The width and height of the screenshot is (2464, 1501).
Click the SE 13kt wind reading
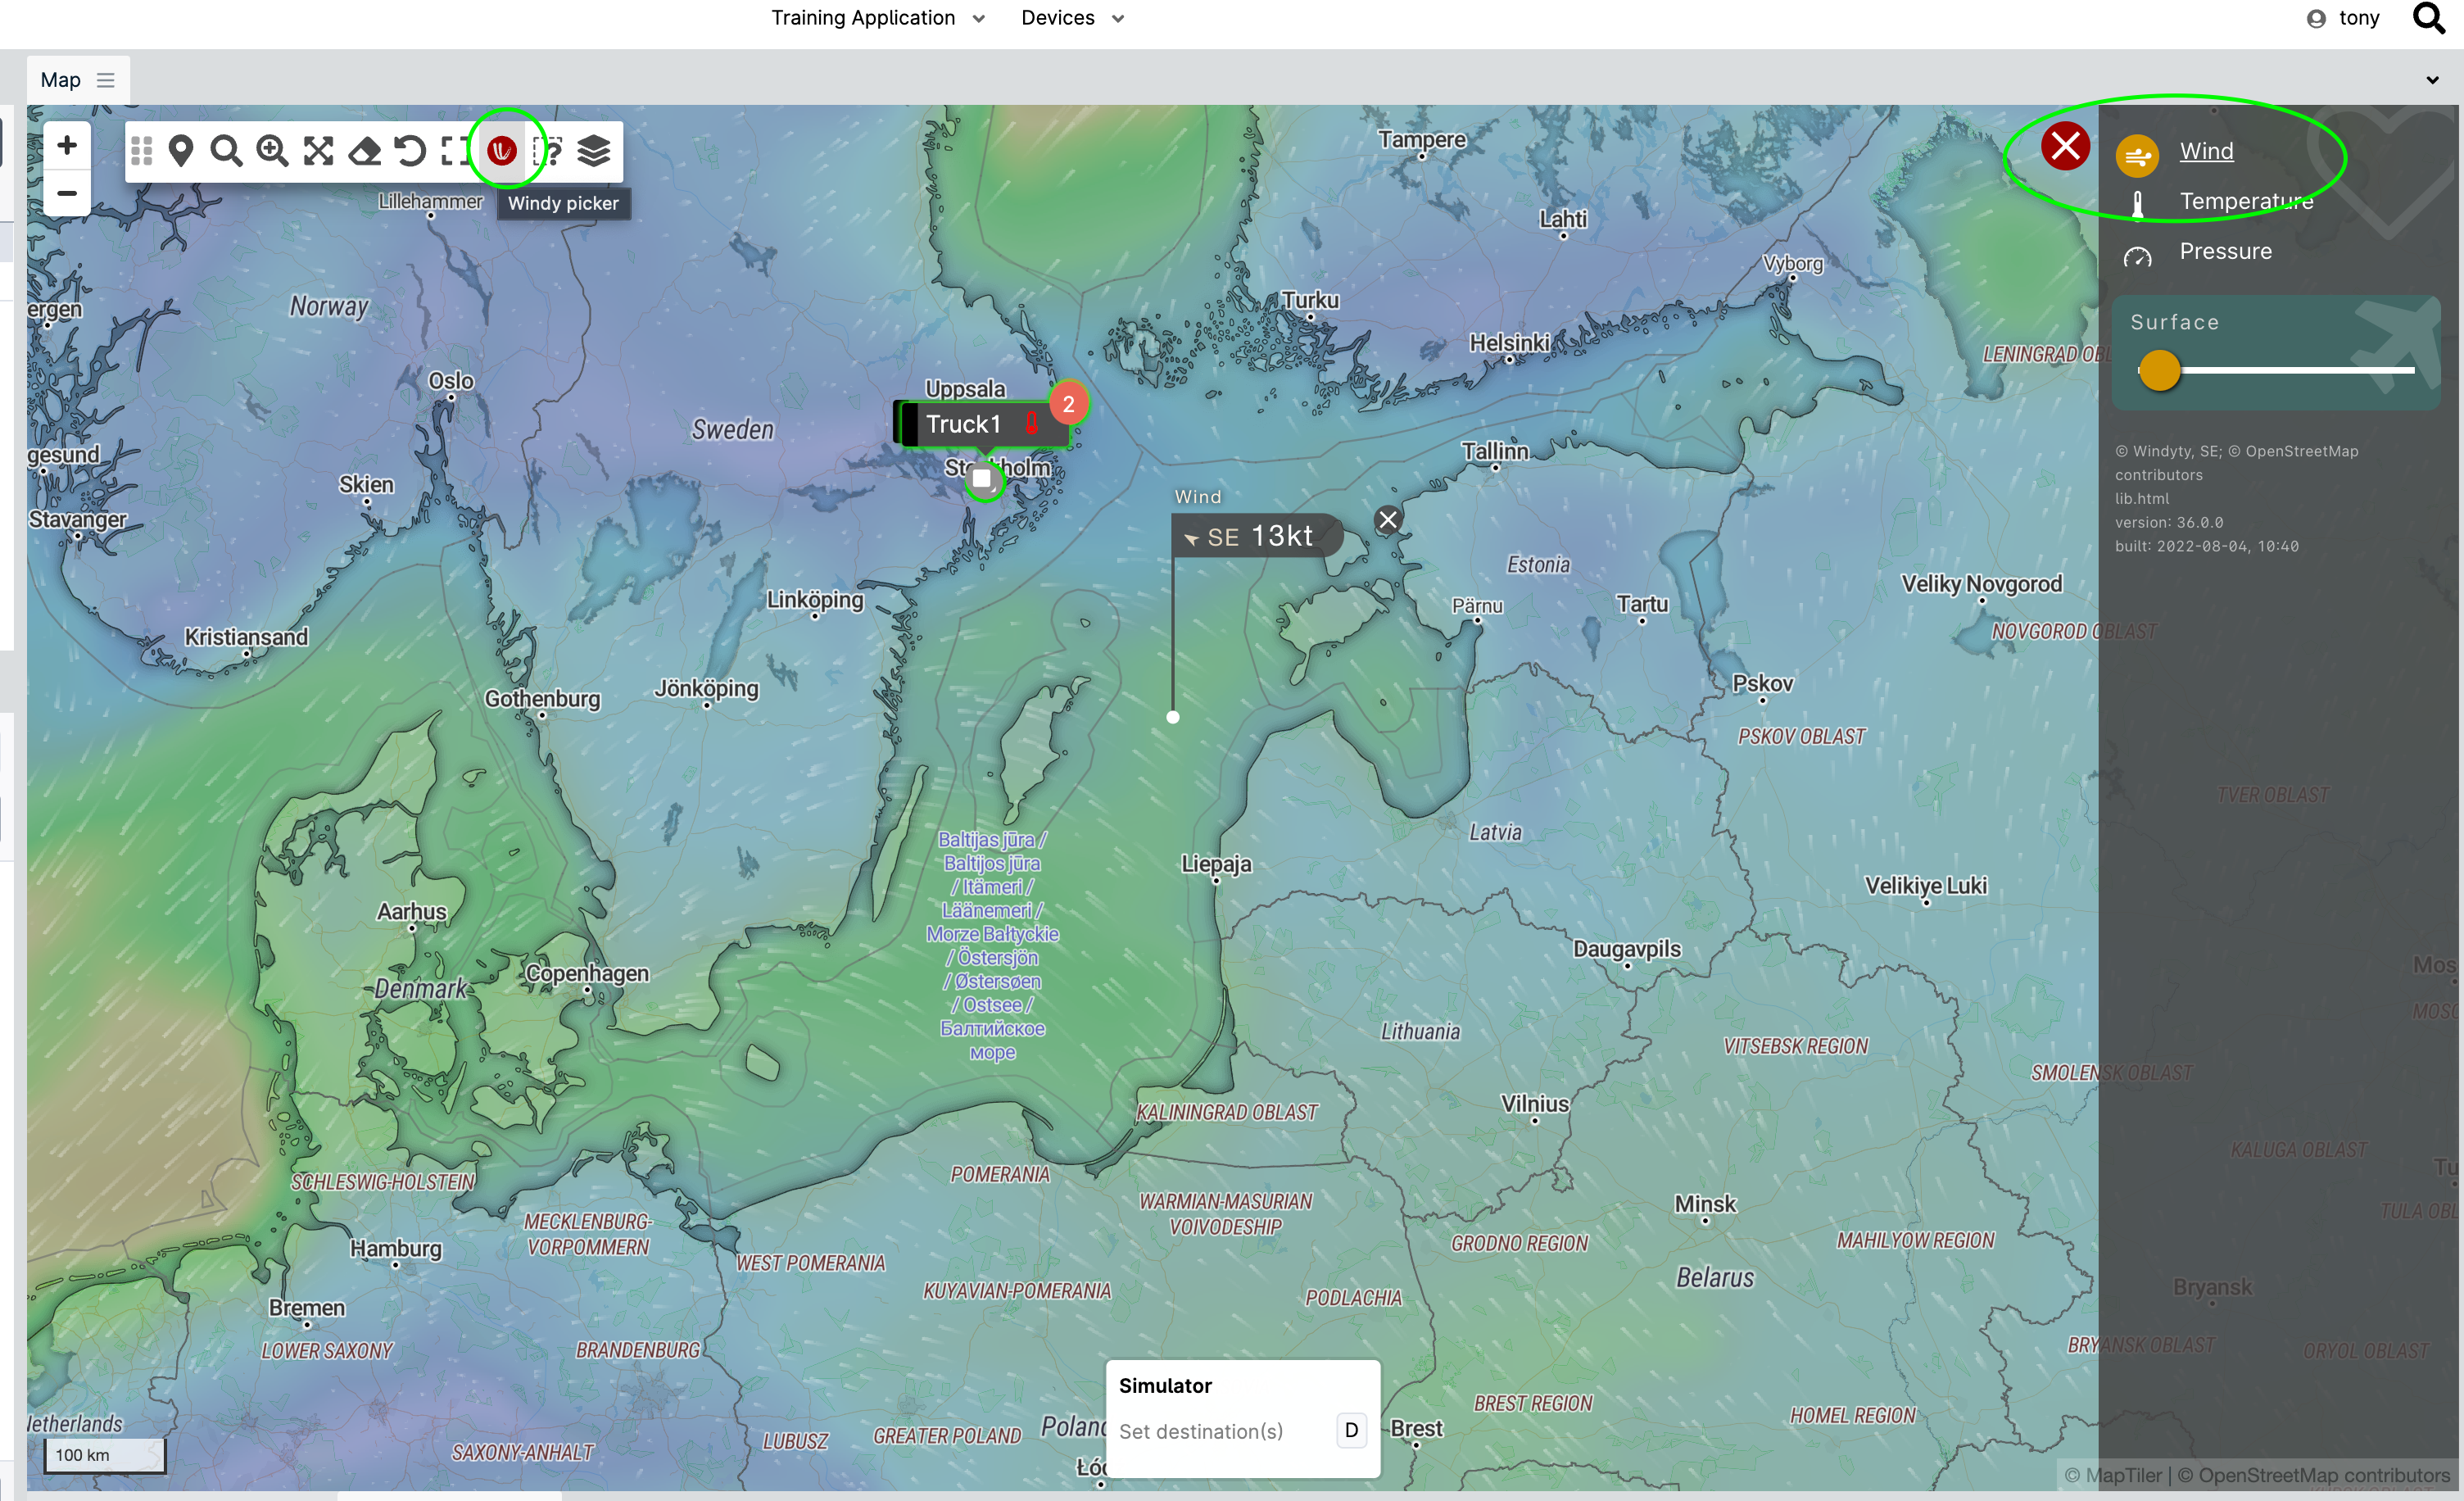tap(1259, 536)
